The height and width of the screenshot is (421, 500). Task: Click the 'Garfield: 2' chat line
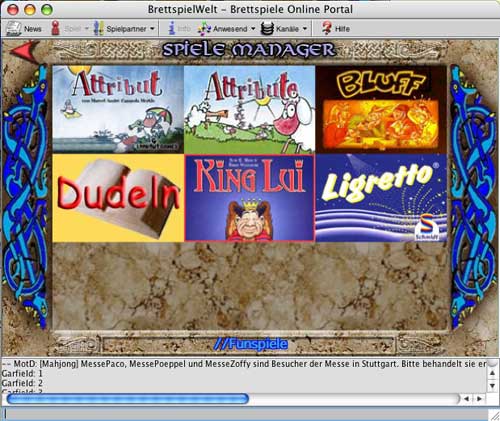22,383
